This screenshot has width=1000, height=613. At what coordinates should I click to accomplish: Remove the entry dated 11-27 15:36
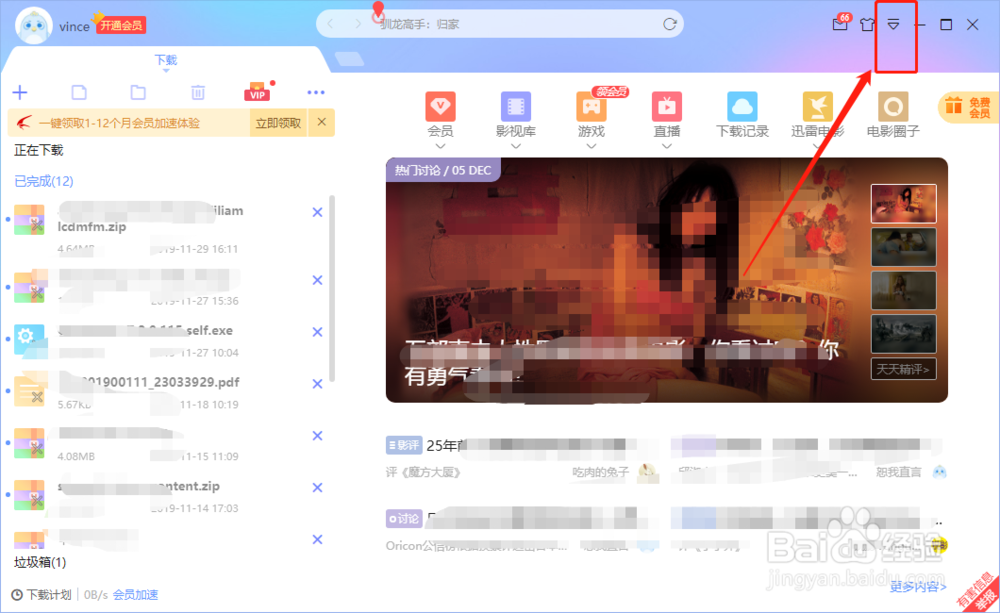(x=317, y=280)
